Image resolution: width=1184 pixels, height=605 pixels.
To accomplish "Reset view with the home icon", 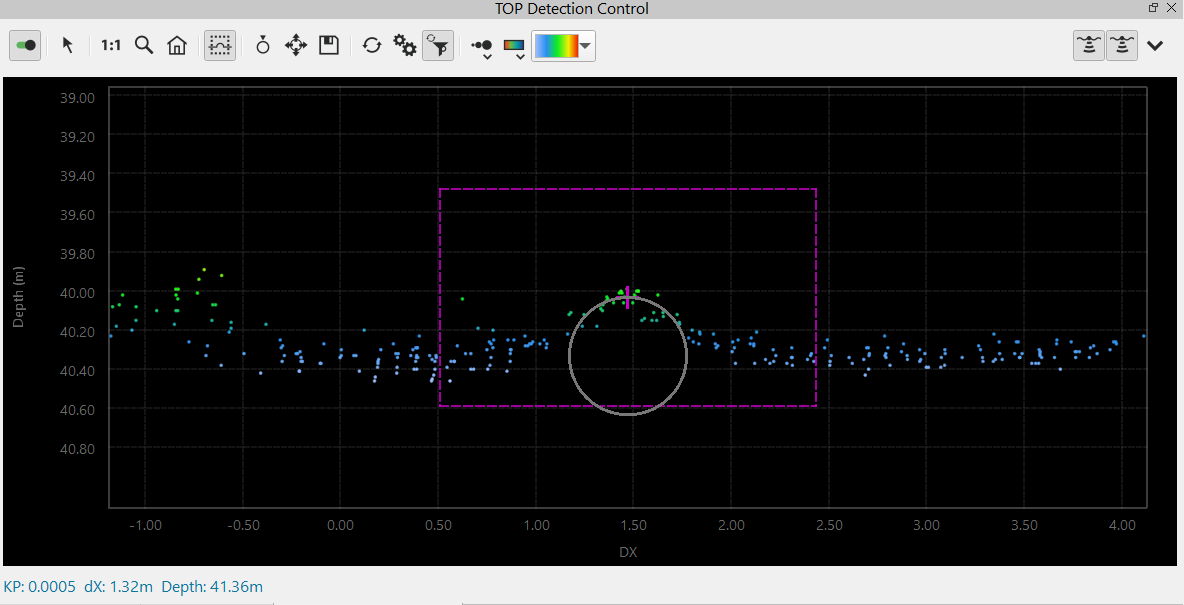I will coord(177,46).
